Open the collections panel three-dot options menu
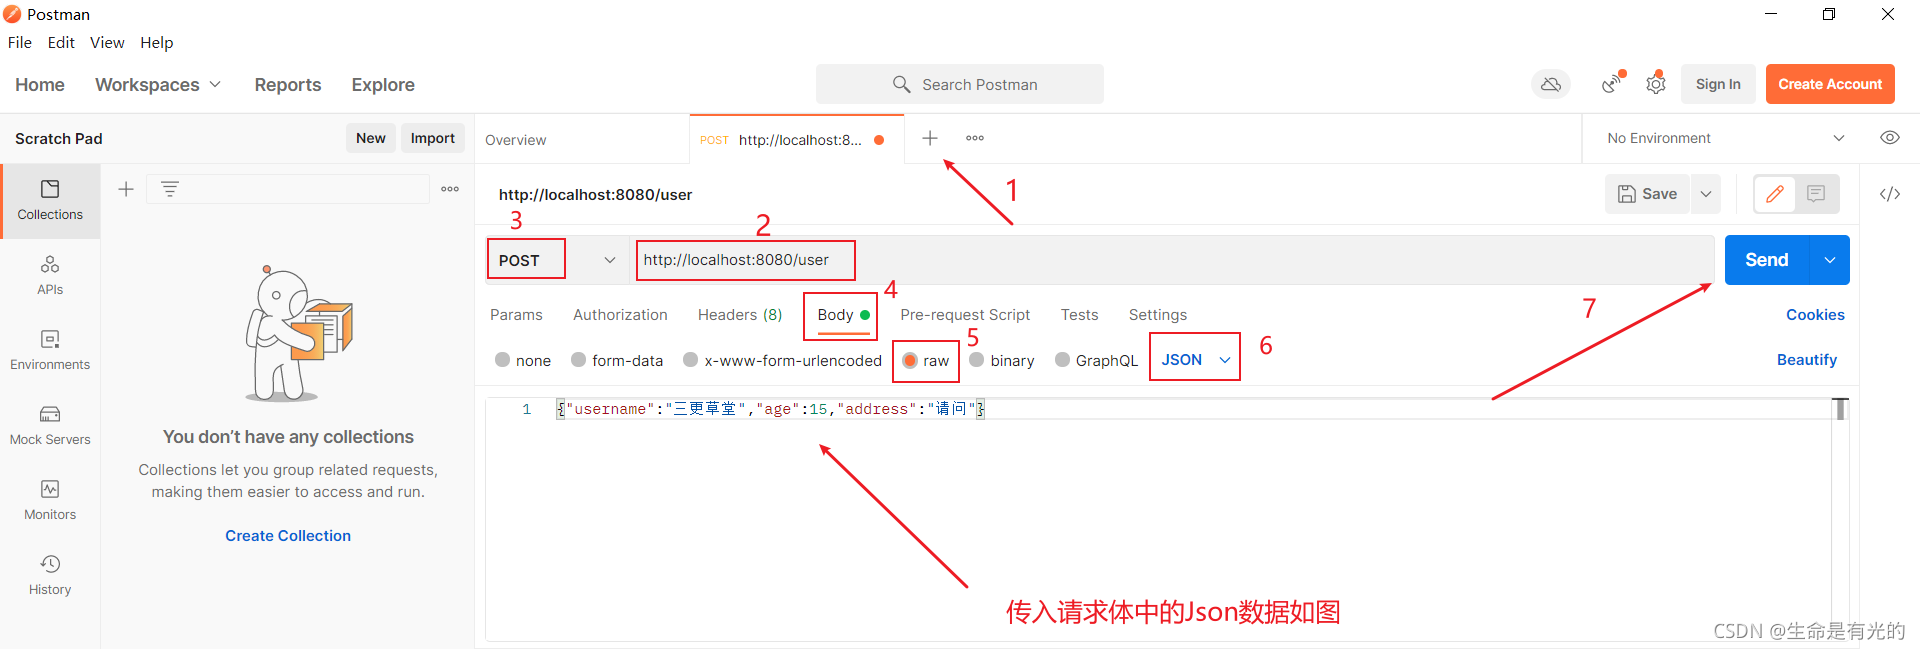This screenshot has width=1920, height=649. click(x=450, y=189)
